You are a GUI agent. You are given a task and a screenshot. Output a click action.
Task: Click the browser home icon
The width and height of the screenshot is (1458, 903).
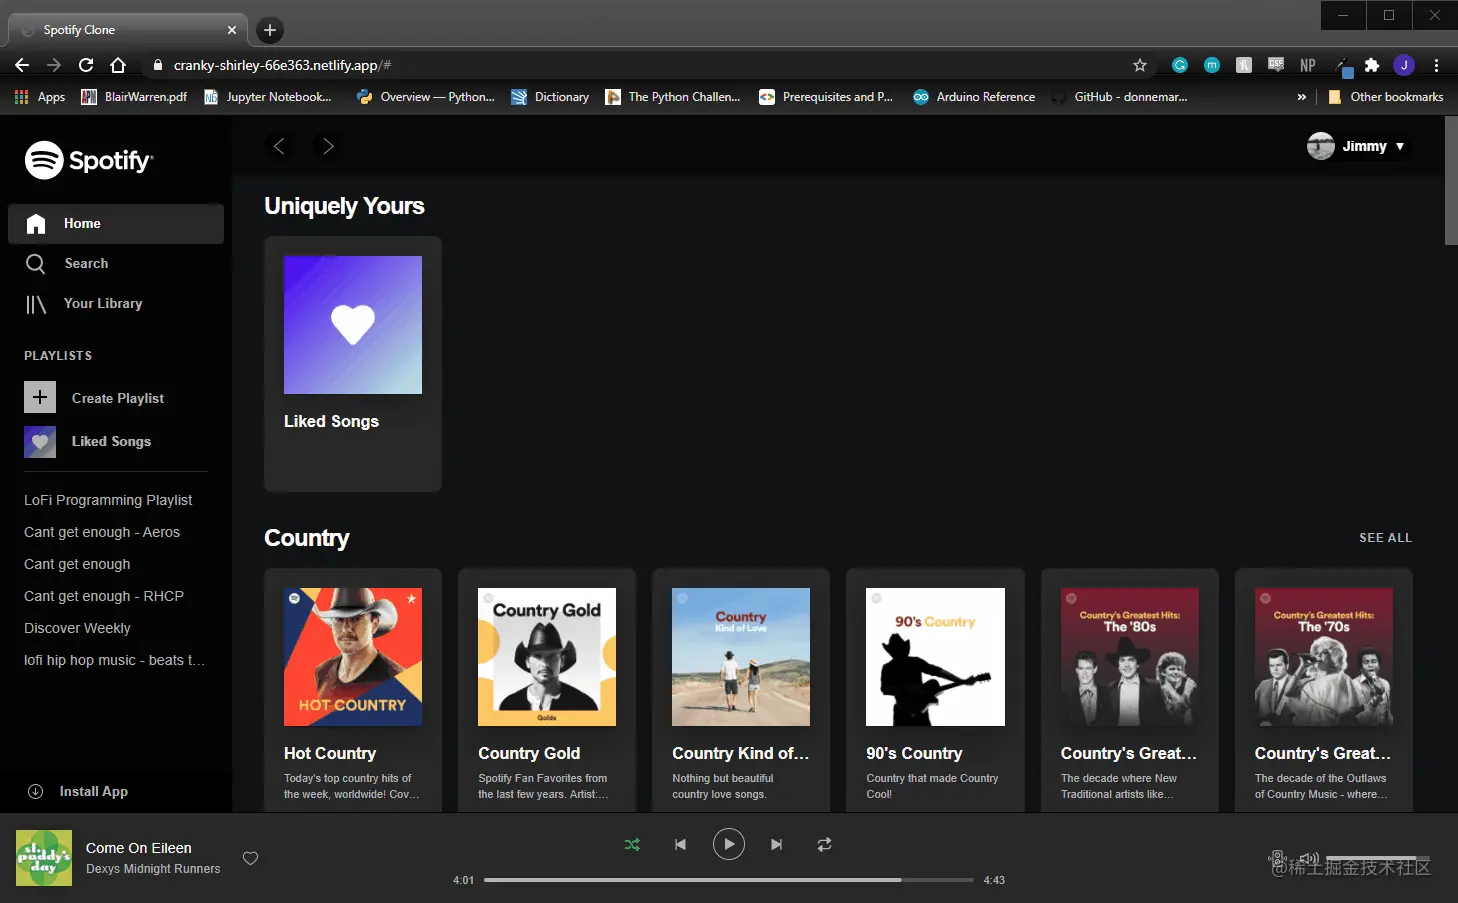coord(118,65)
